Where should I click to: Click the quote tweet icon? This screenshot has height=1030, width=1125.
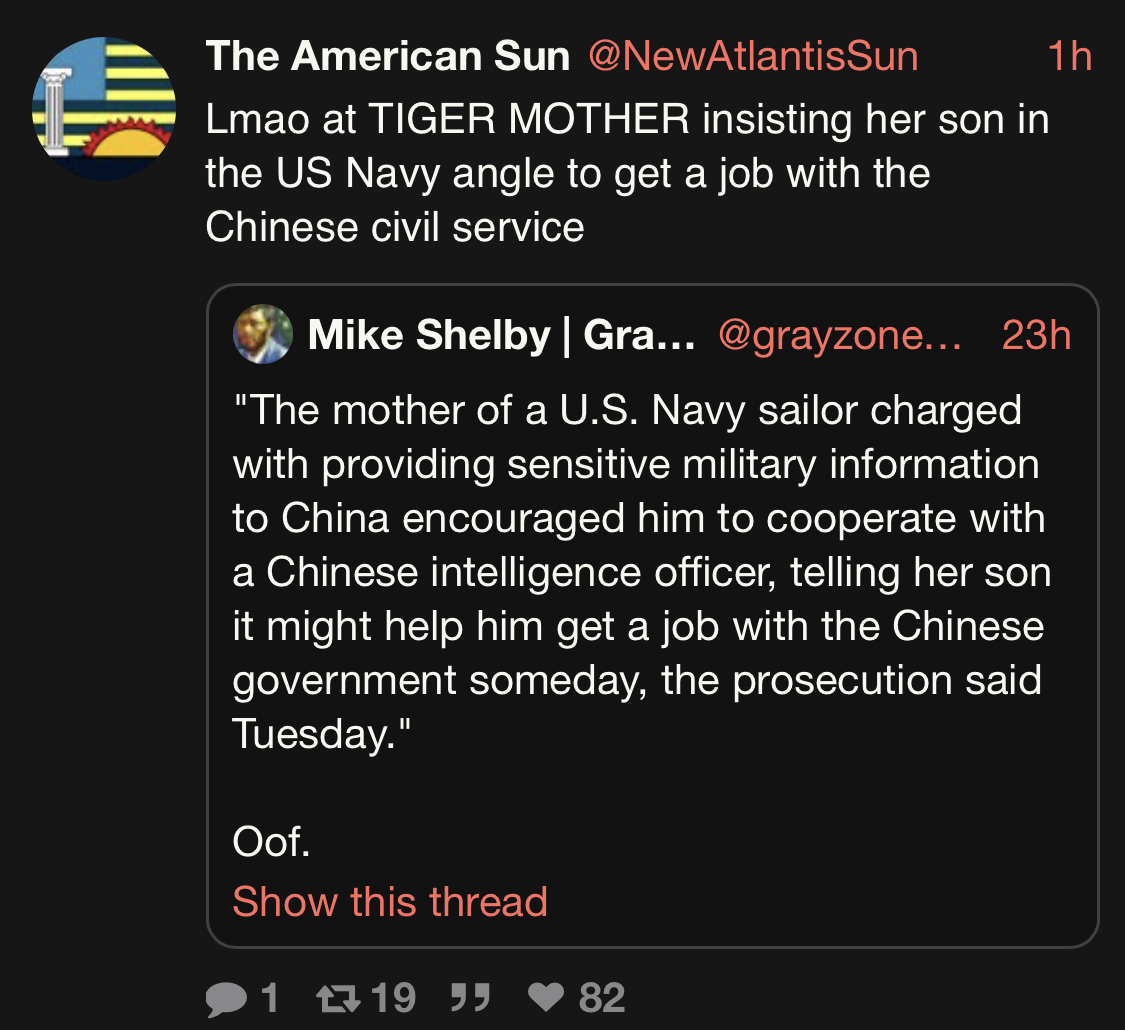[x=469, y=997]
